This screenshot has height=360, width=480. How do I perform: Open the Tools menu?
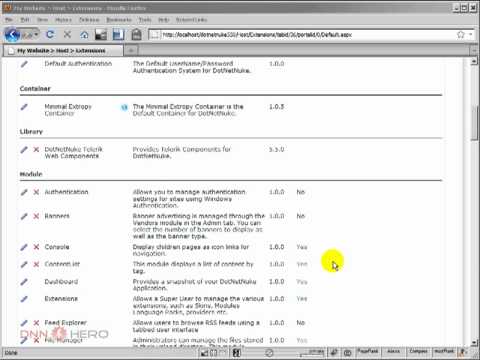tap(145, 20)
